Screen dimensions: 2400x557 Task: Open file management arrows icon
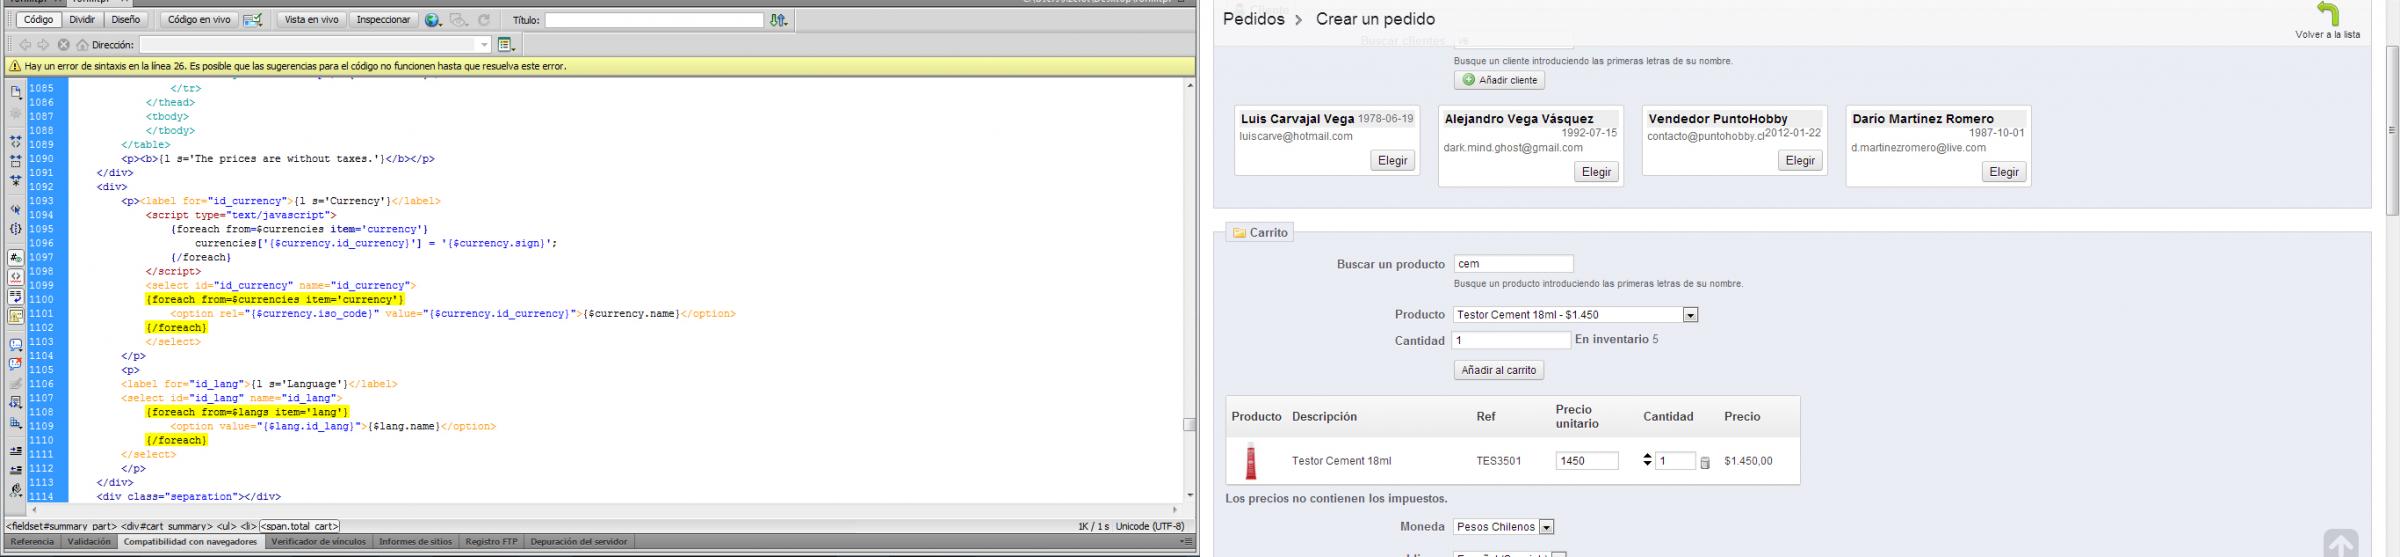coord(779,20)
